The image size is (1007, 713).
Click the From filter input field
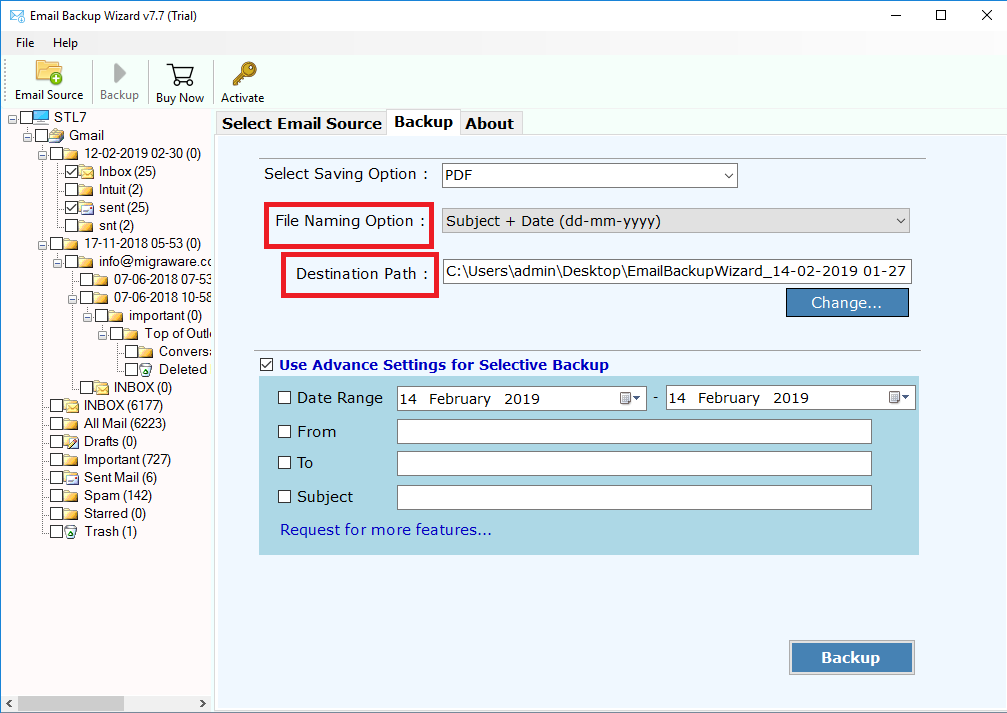(634, 432)
